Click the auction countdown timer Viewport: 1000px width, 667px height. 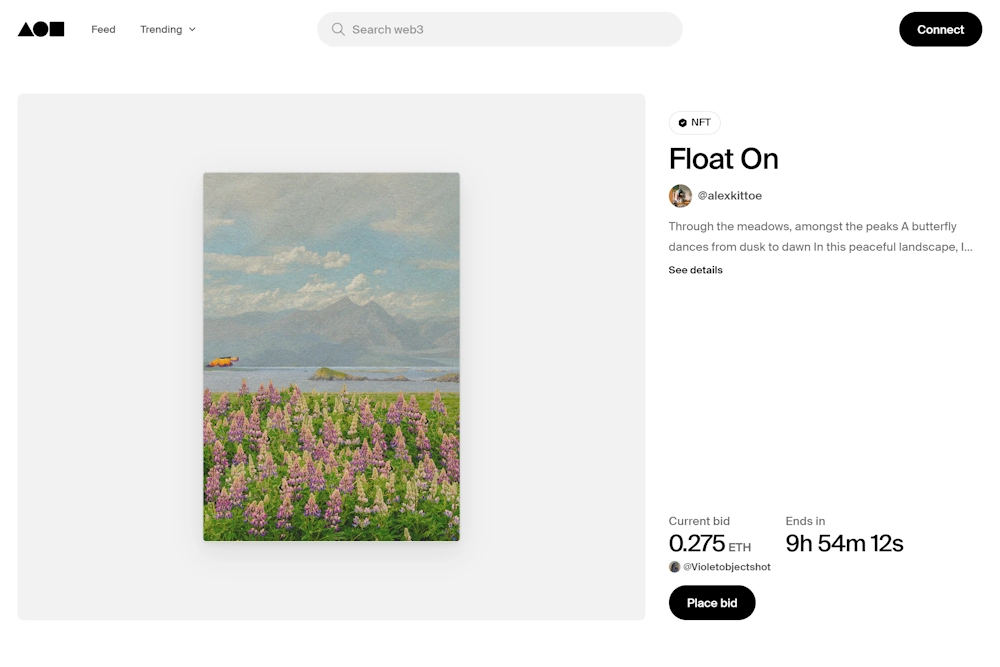click(x=844, y=544)
